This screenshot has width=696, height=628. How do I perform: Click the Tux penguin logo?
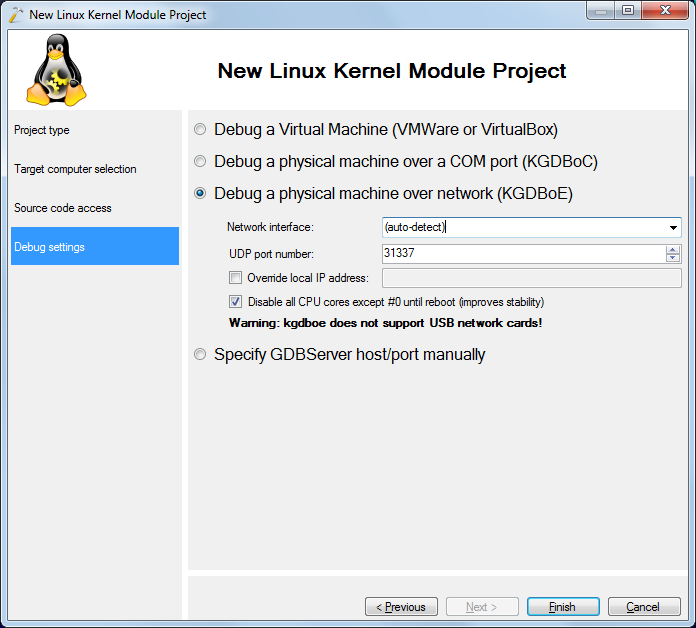(56, 70)
